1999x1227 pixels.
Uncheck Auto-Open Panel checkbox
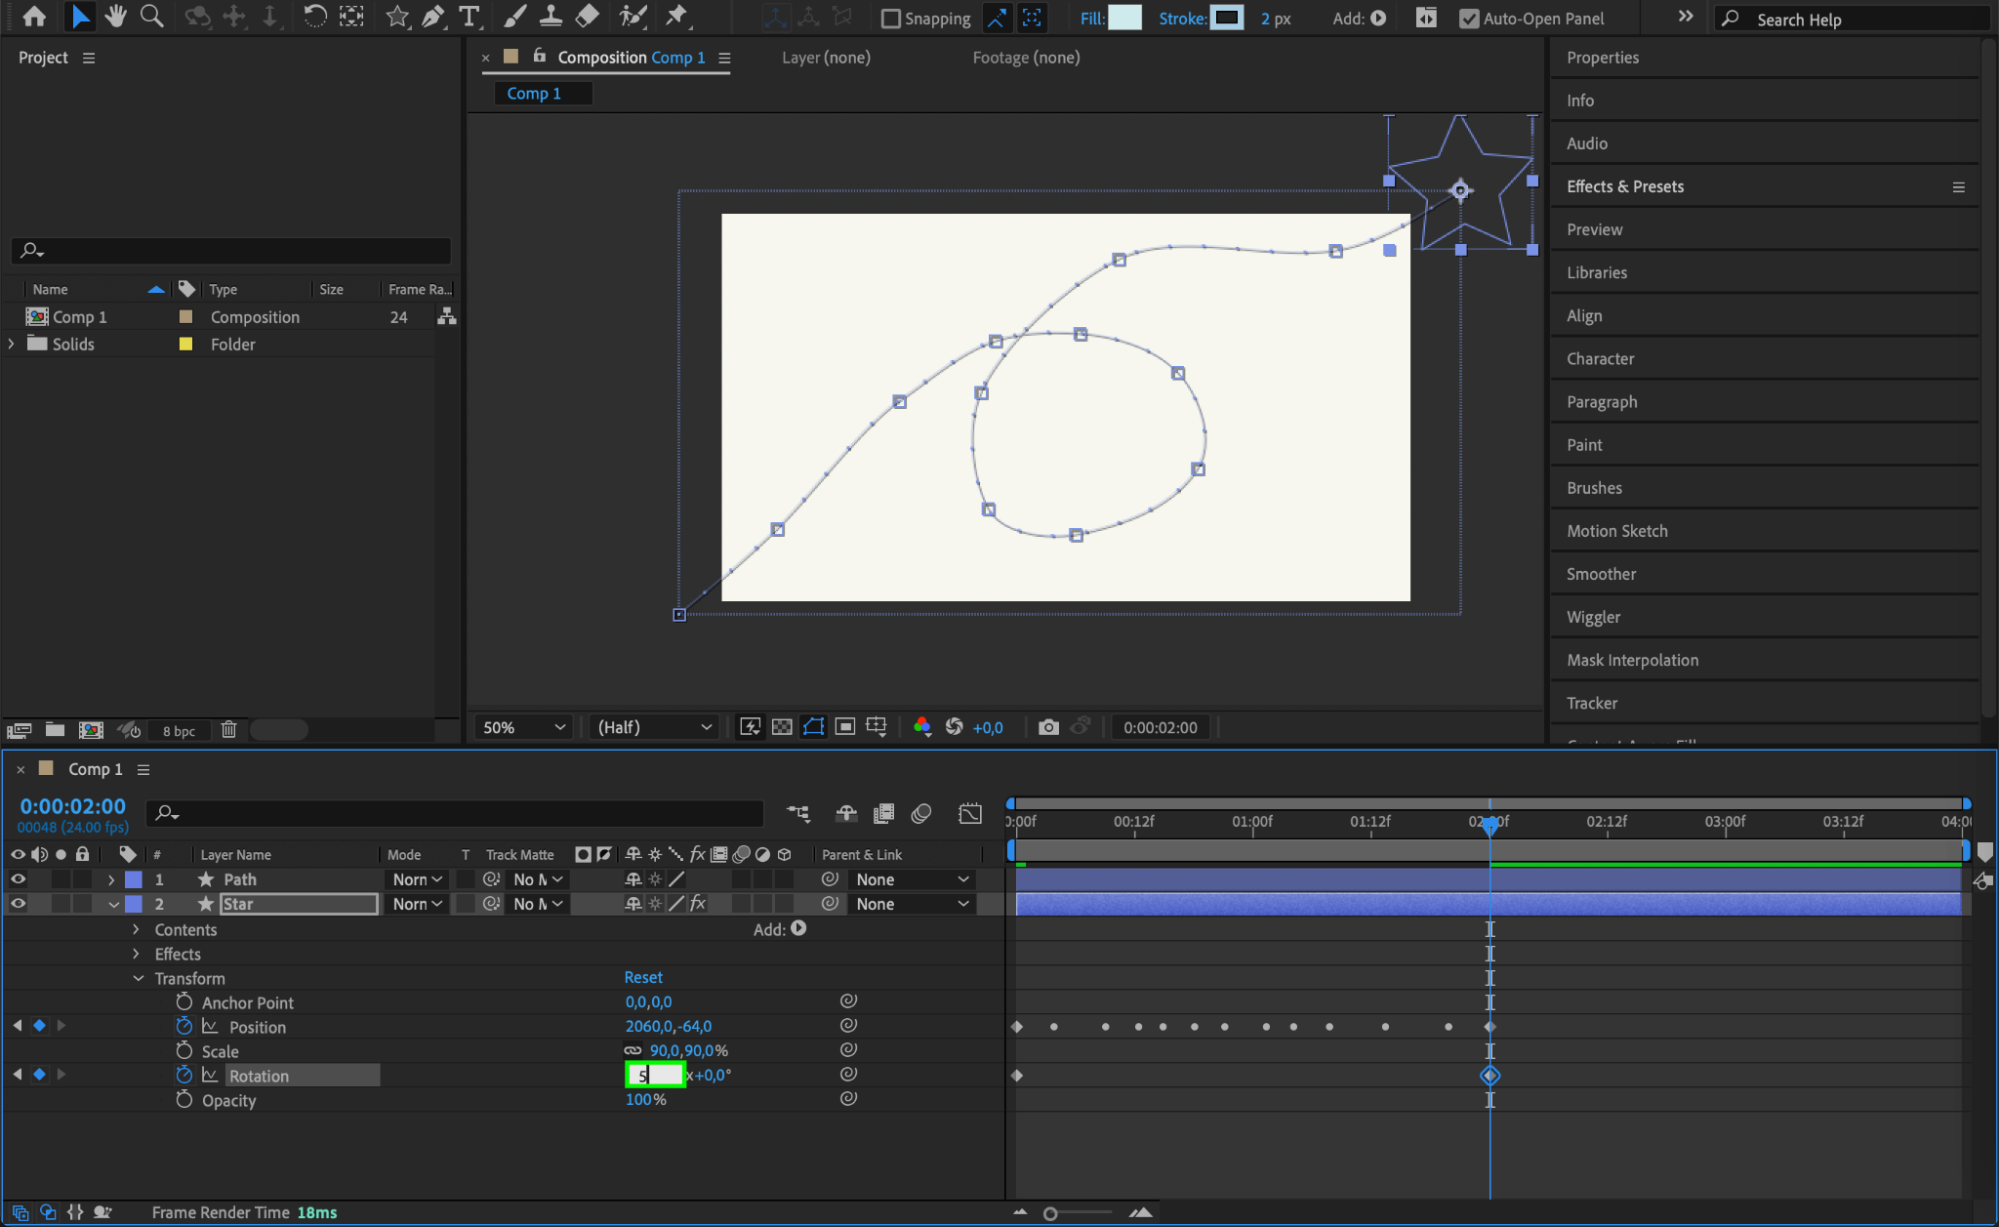(x=1468, y=18)
